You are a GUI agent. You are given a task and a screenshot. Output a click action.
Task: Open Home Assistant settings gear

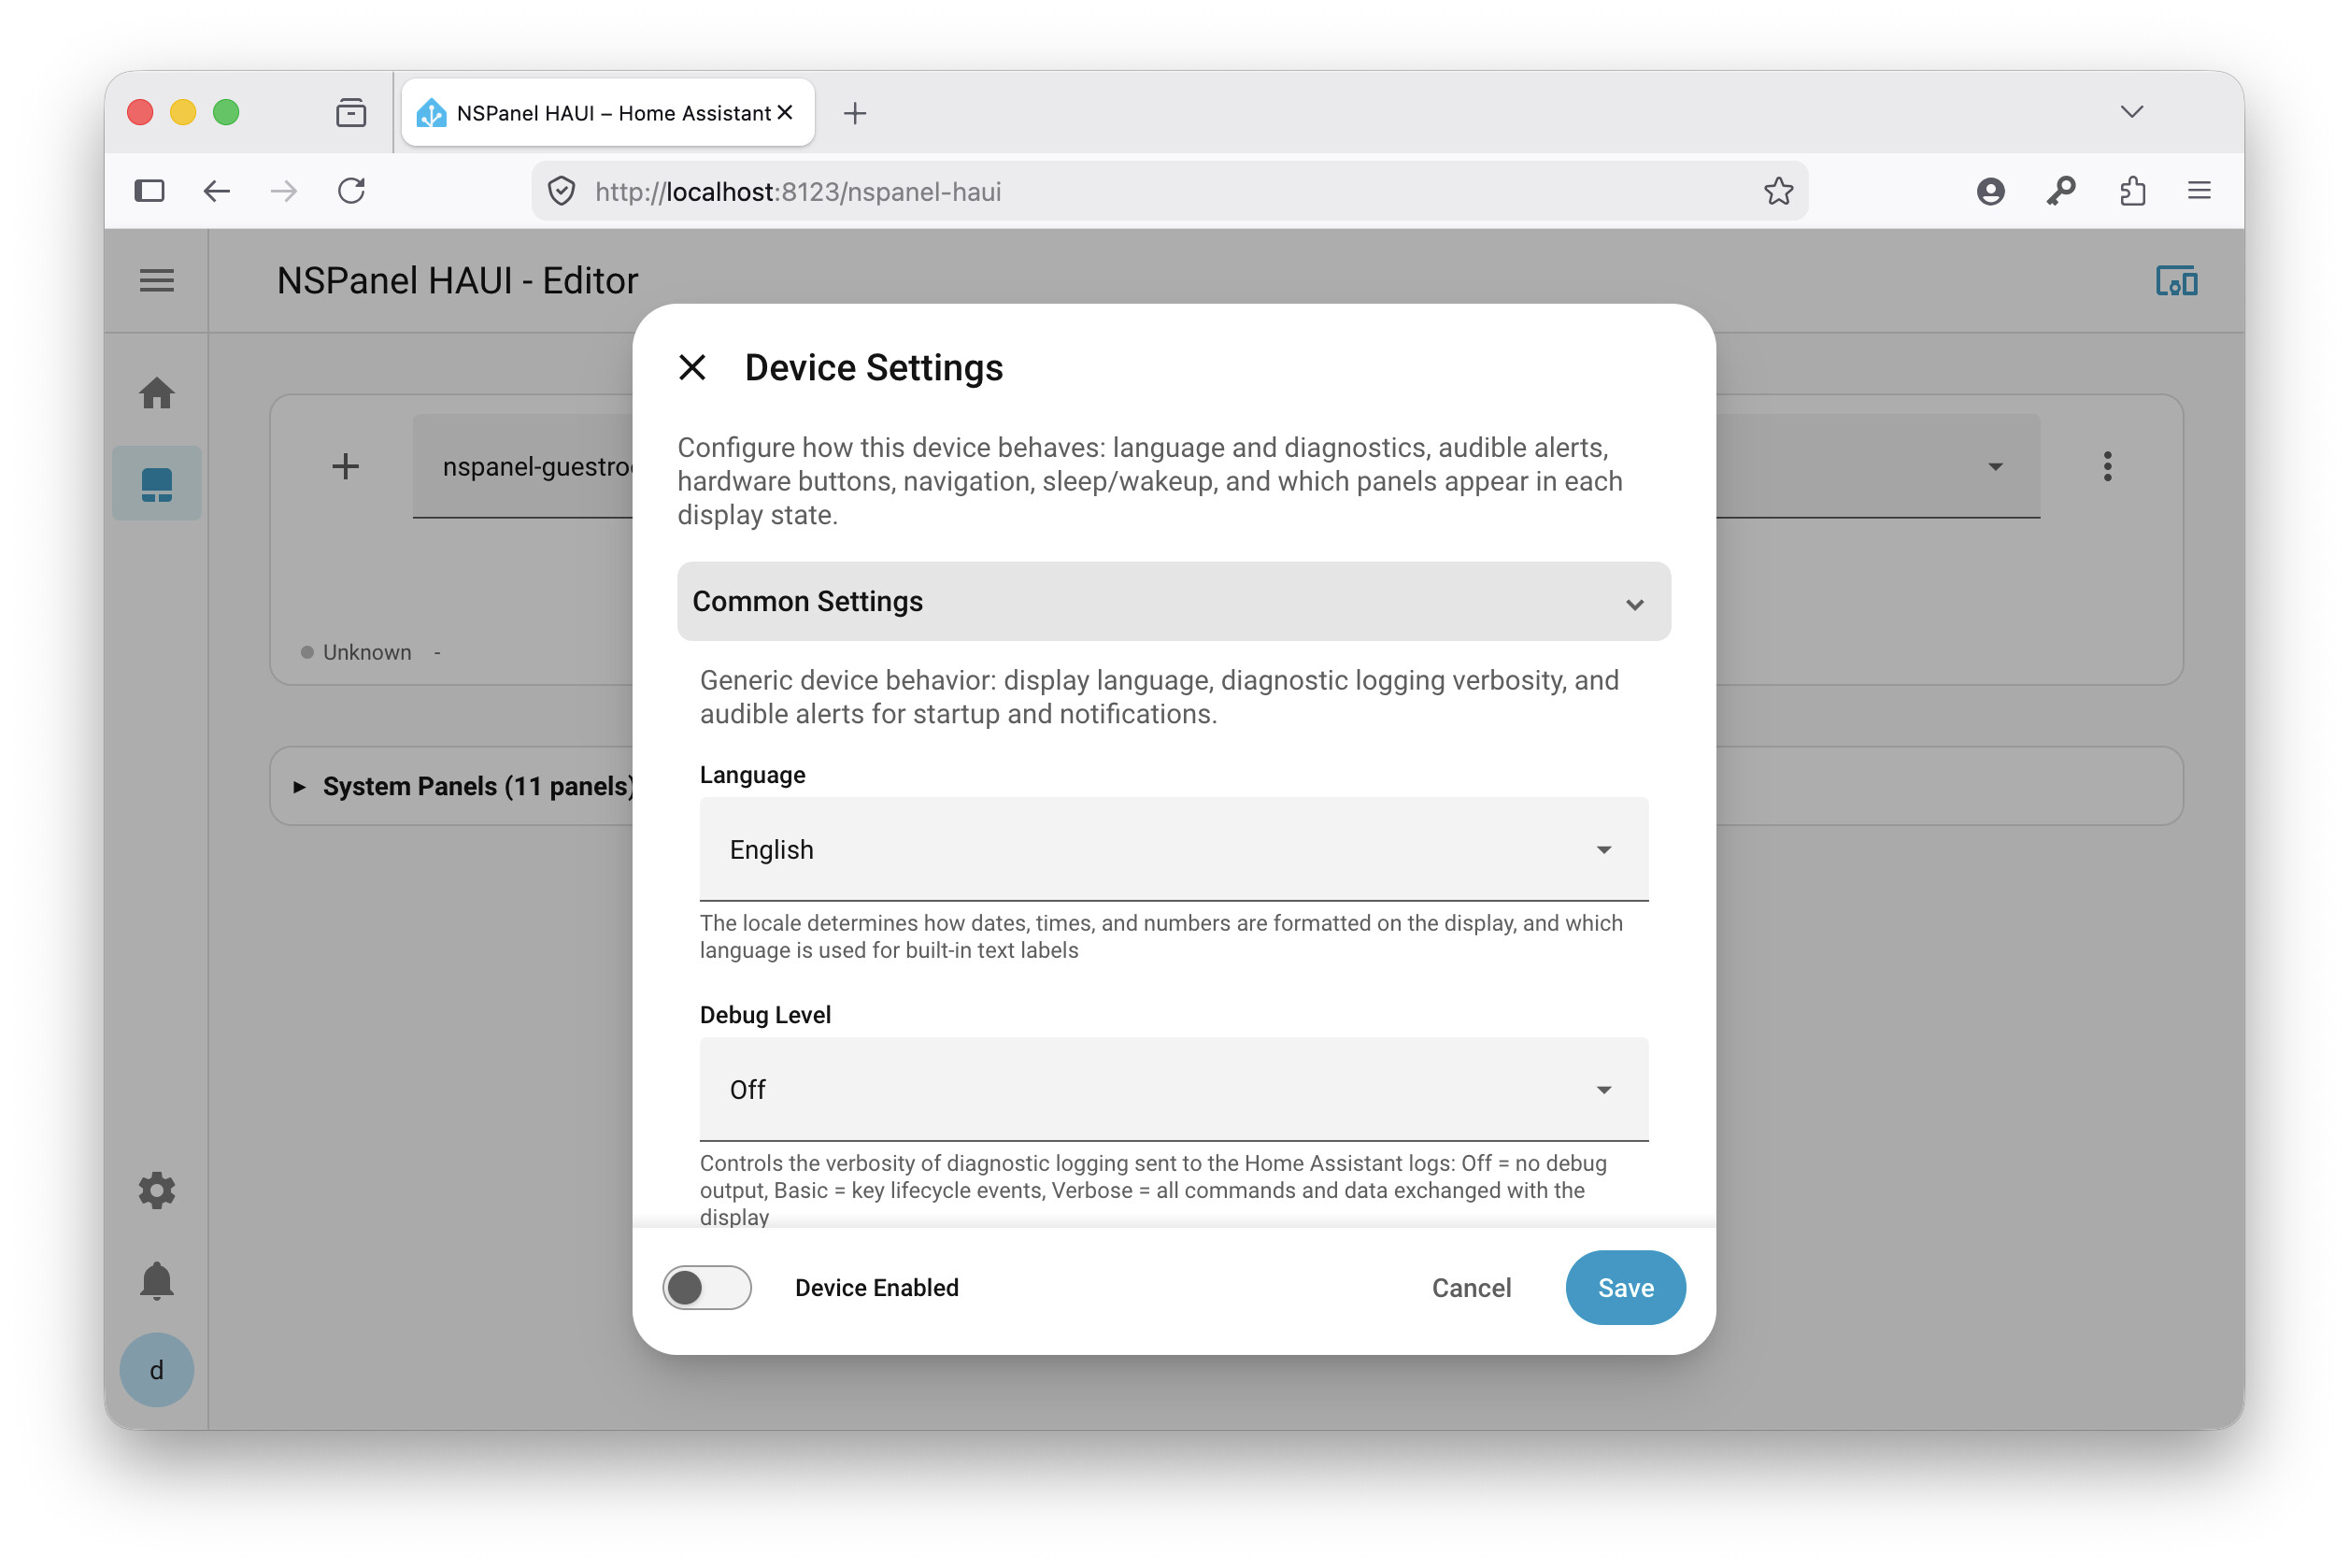157,1190
